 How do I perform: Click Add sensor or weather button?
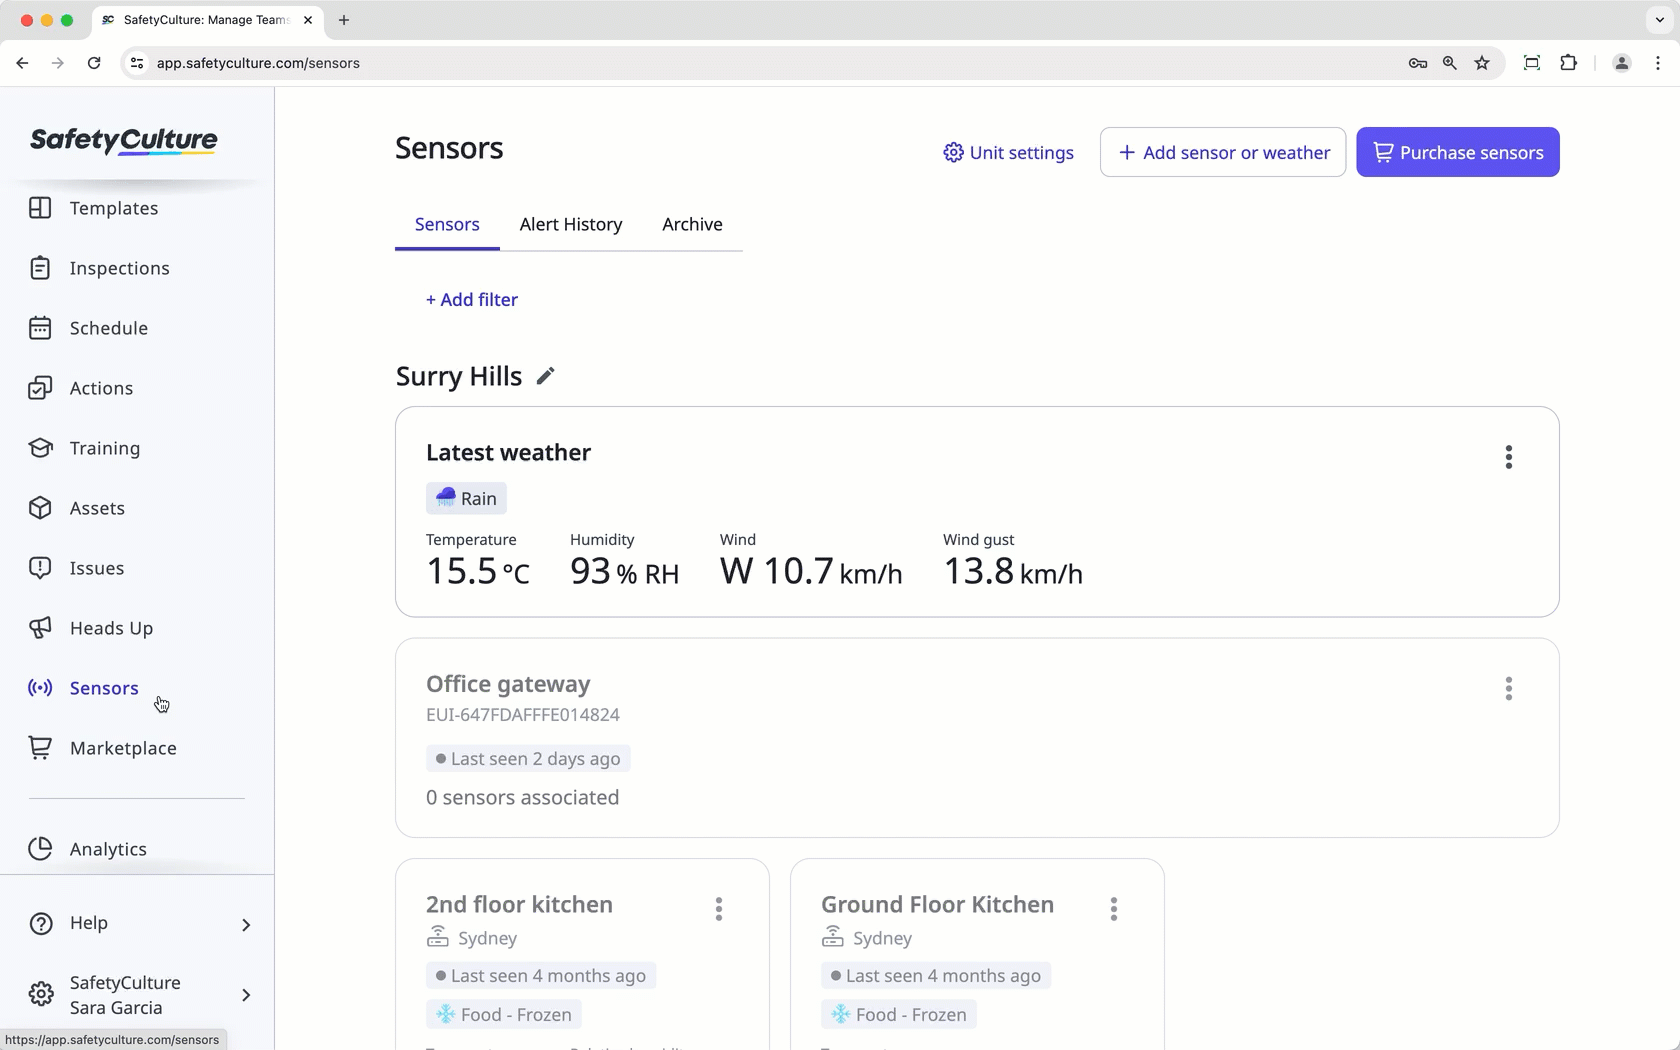pos(1222,152)
